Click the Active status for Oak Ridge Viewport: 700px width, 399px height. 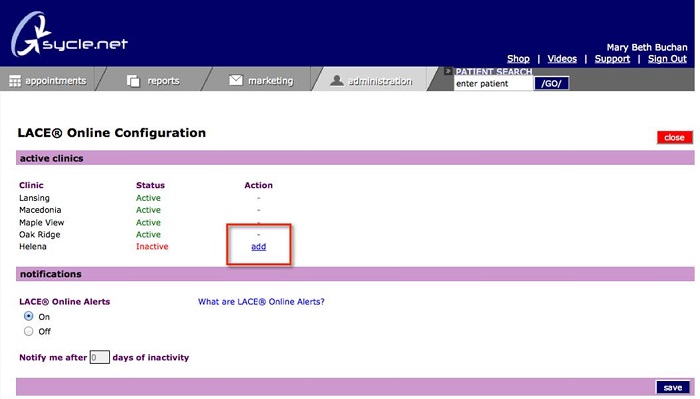[x=148, y=235]
